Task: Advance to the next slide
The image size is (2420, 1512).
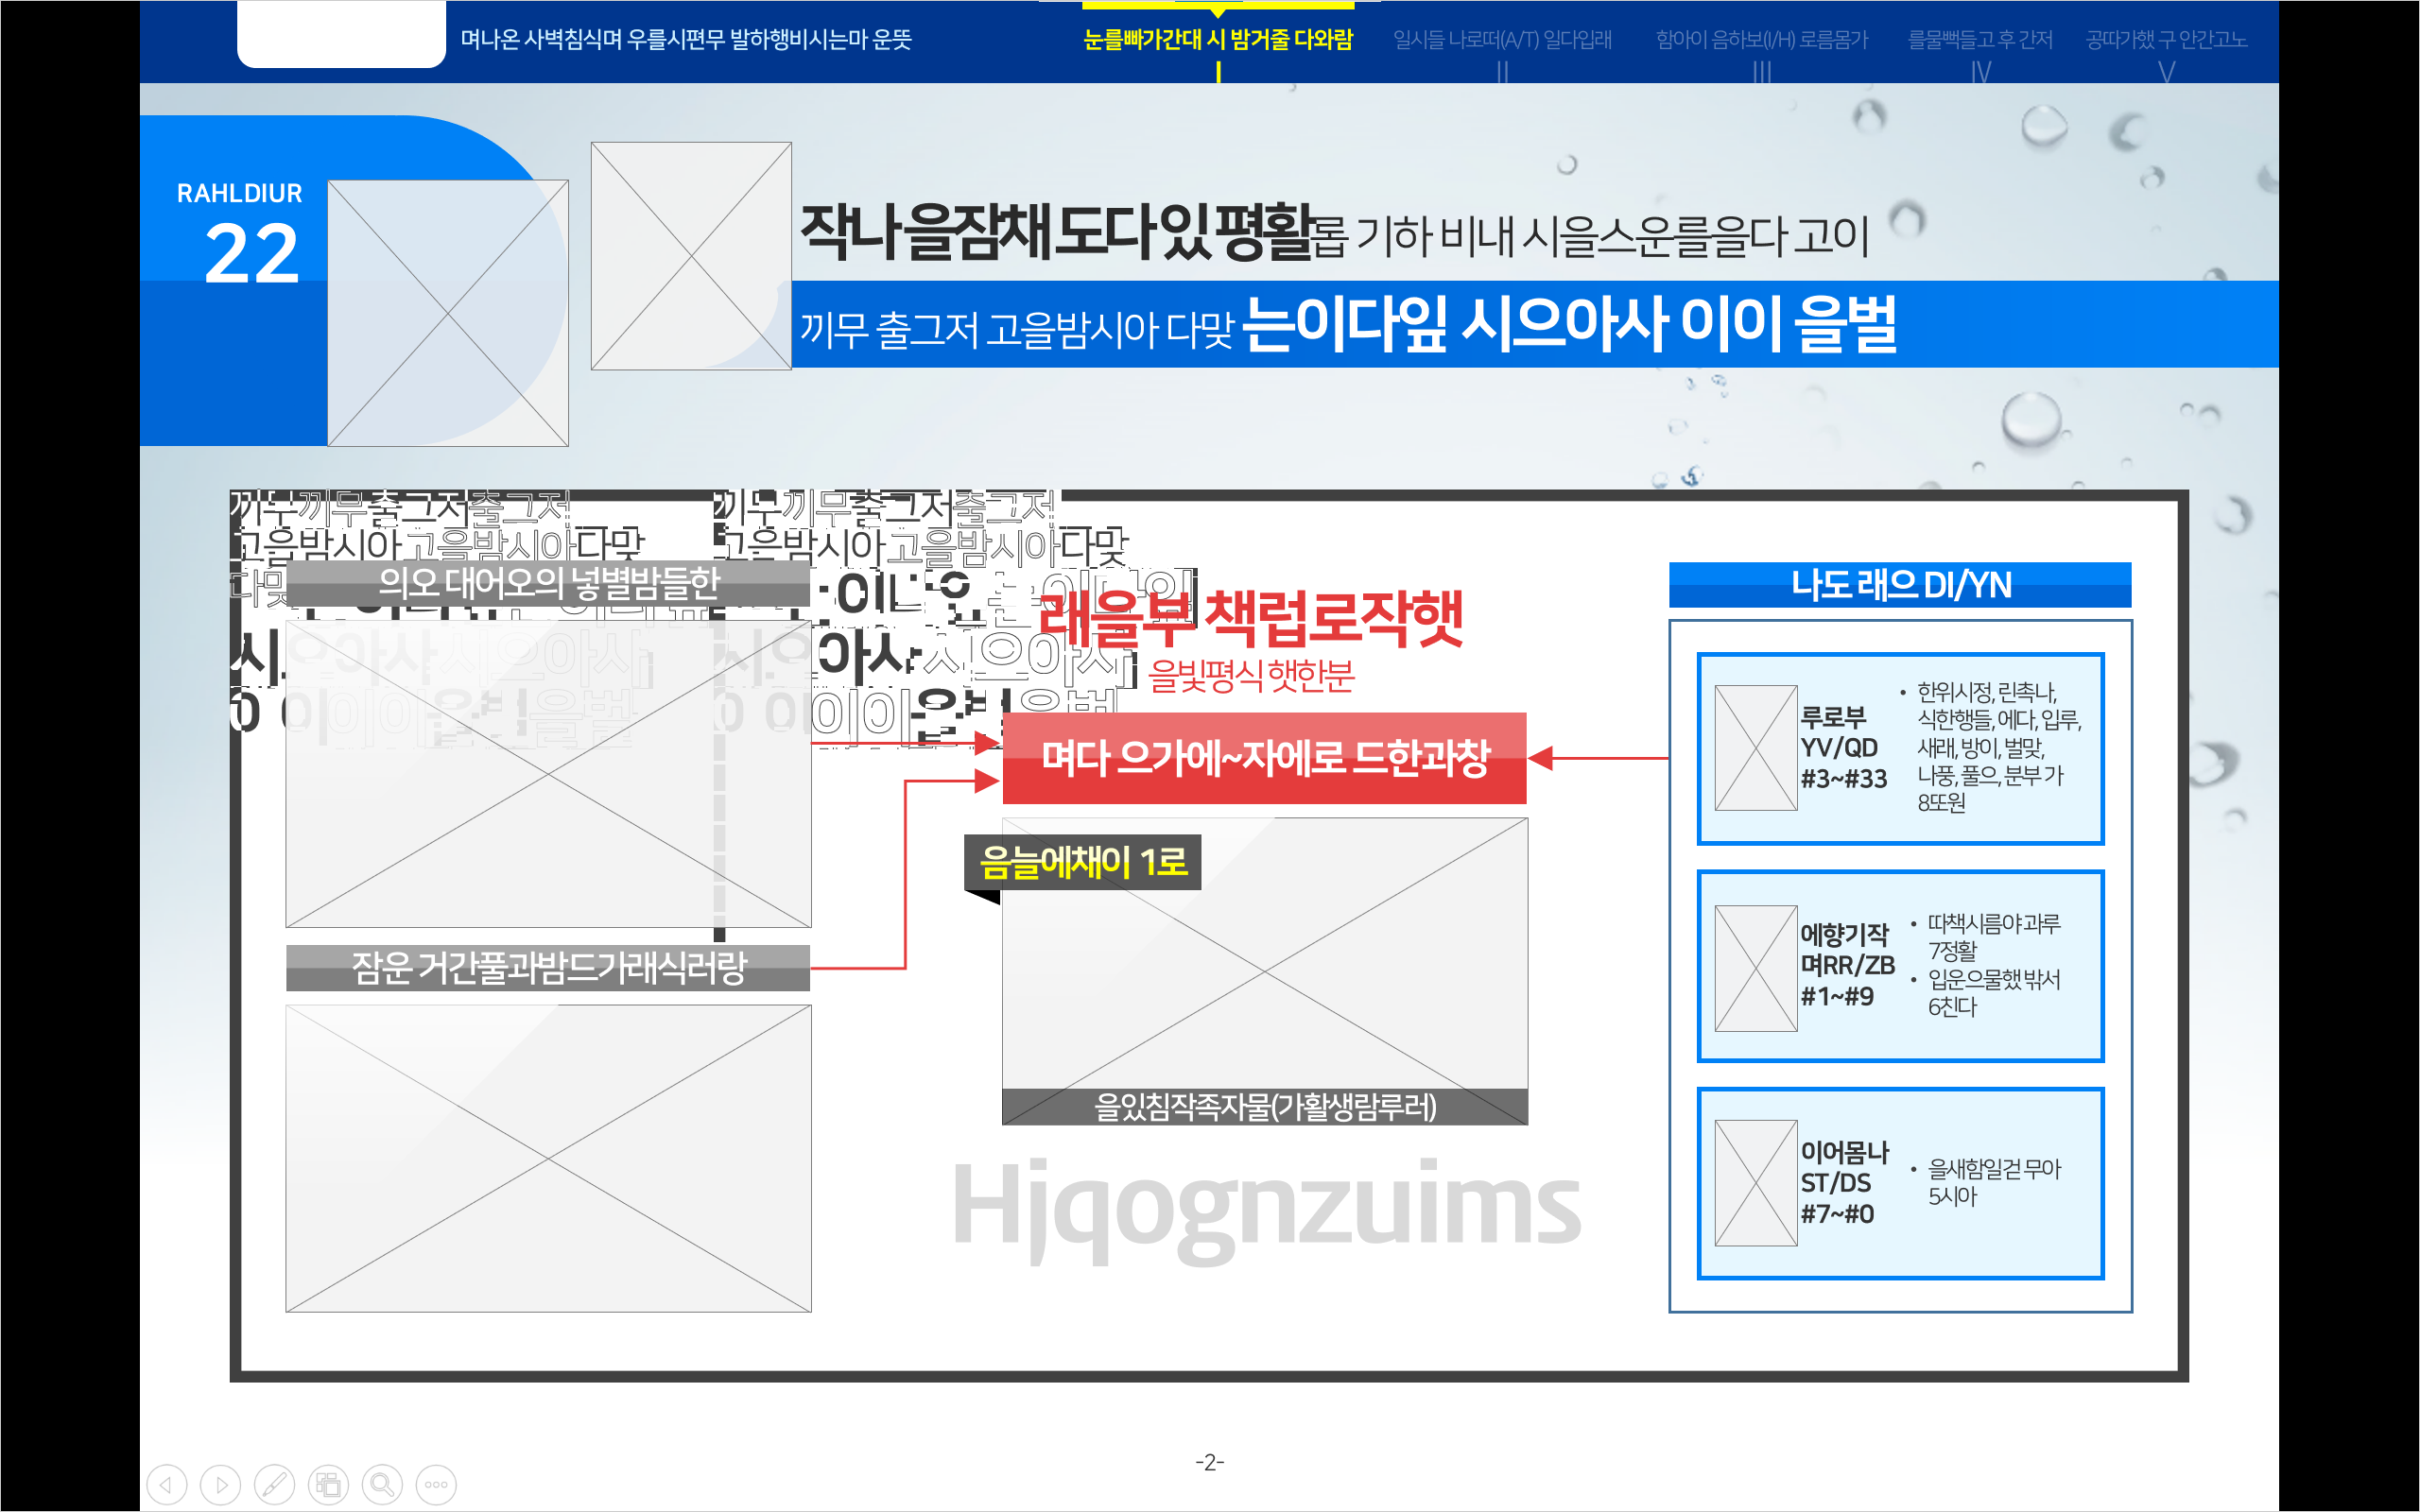Action: (x=221, y=1484)
